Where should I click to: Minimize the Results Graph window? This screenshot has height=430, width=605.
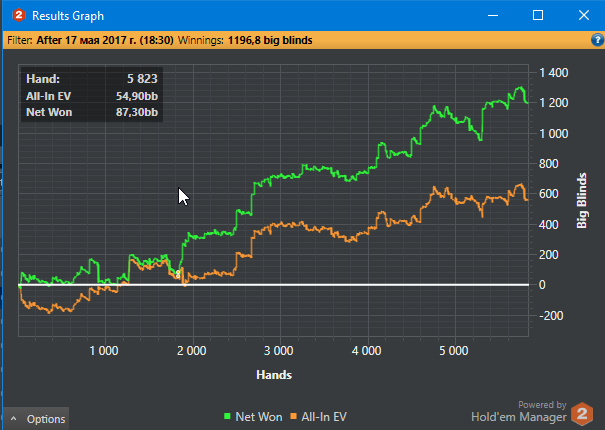click(493, 15)
